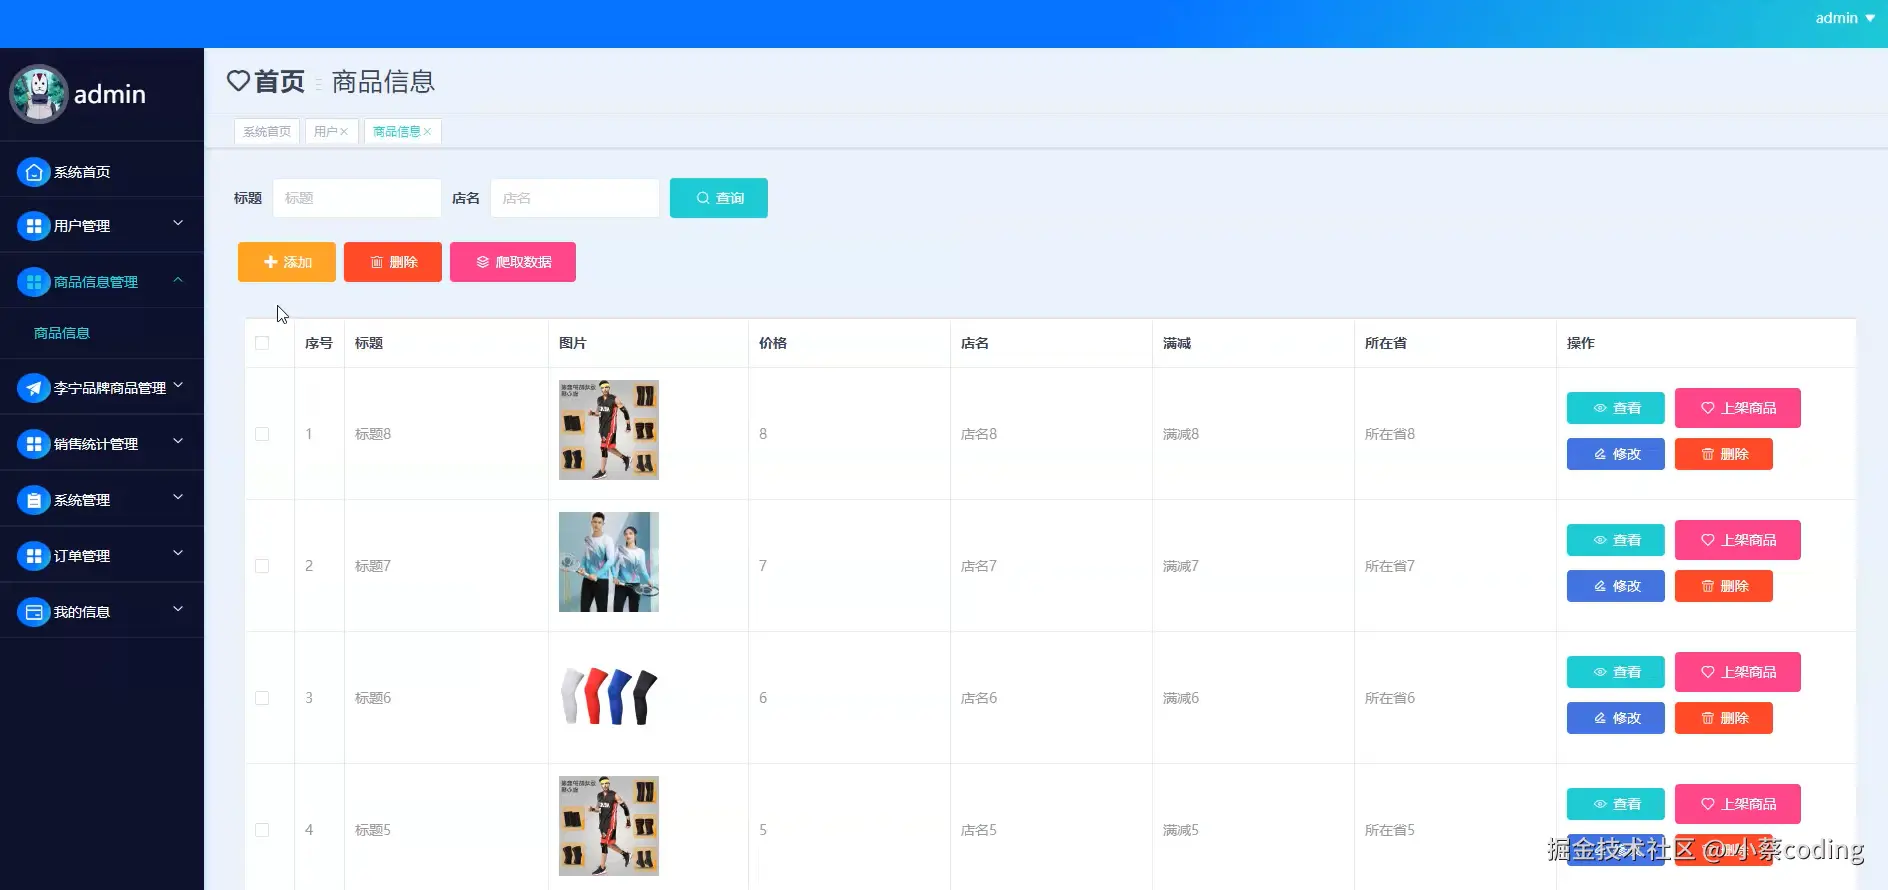This screenshot has width=1888, height=890.
Task: Click the 李宁品牌商品管理 paper plane icon
Action: click(x=33, y=388)
